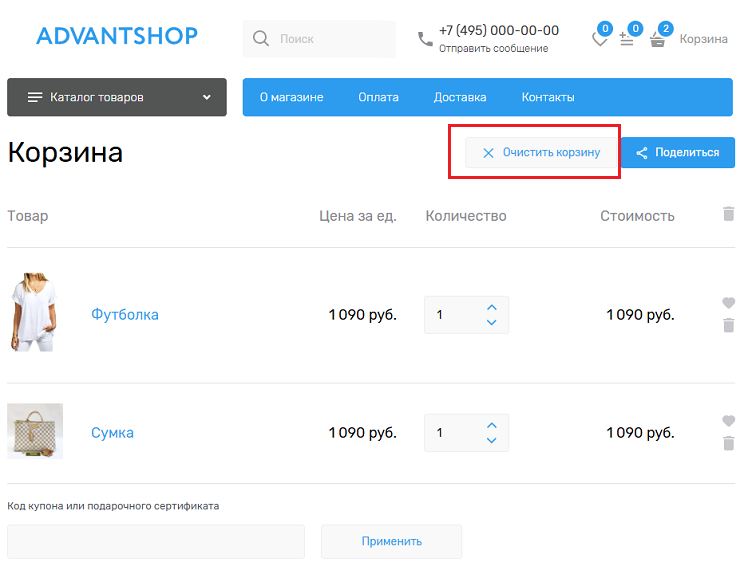Screen dimensions: 740x570
Task: Open the compare list icon in header
Action: click(x=627, y=40)
